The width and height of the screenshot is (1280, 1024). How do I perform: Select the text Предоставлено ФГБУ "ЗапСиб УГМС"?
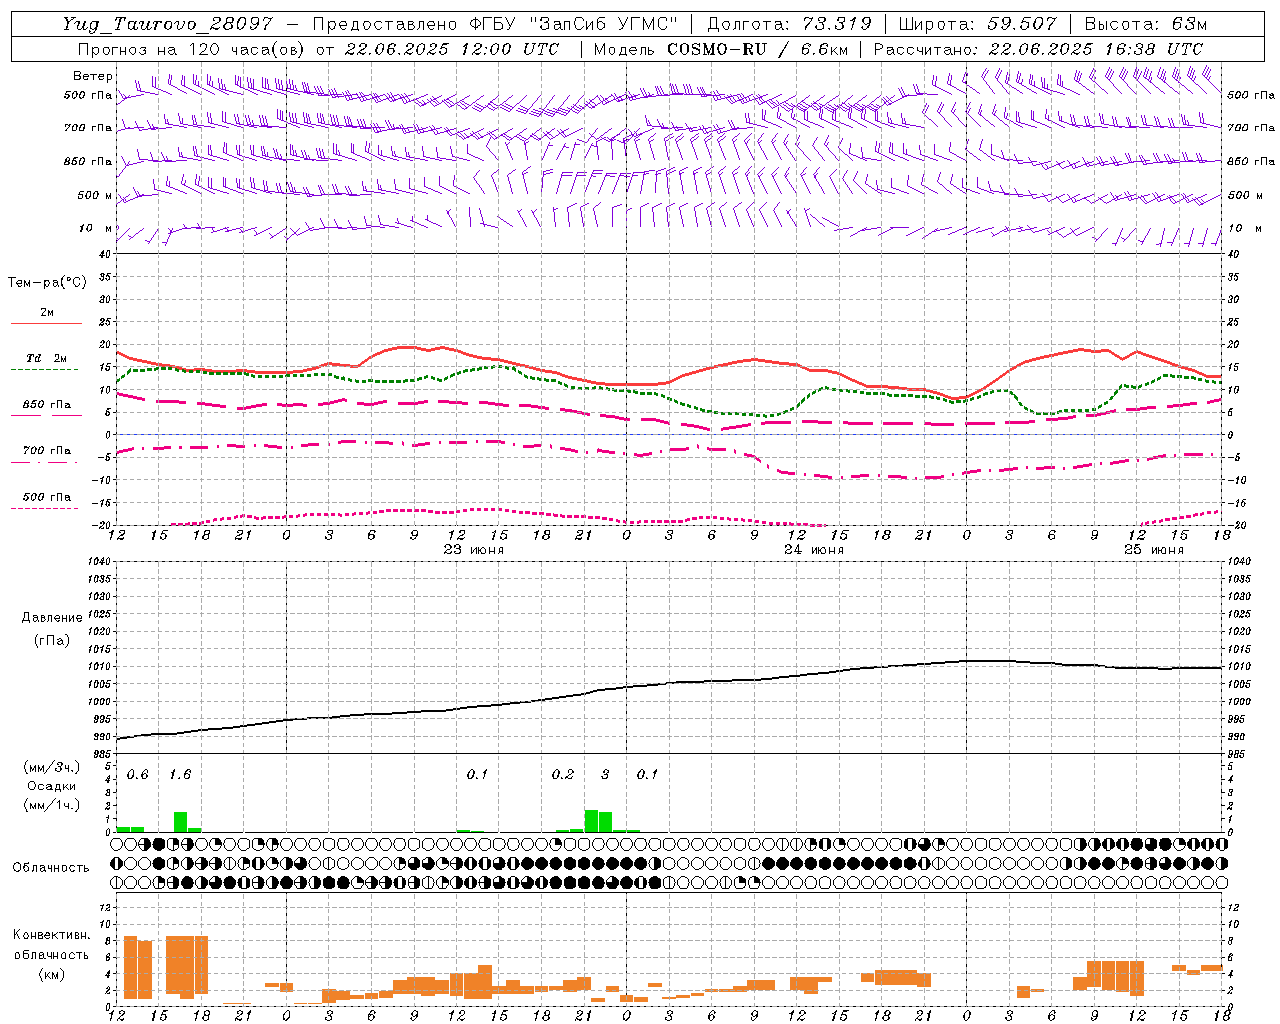[495, 24]
